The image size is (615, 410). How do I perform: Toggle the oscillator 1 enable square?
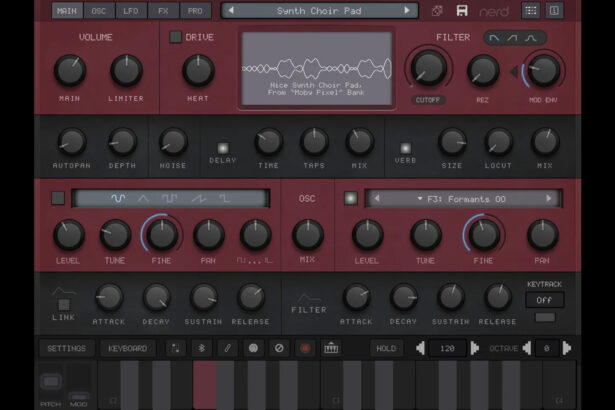pyautogui.click(x=58, y=198)
